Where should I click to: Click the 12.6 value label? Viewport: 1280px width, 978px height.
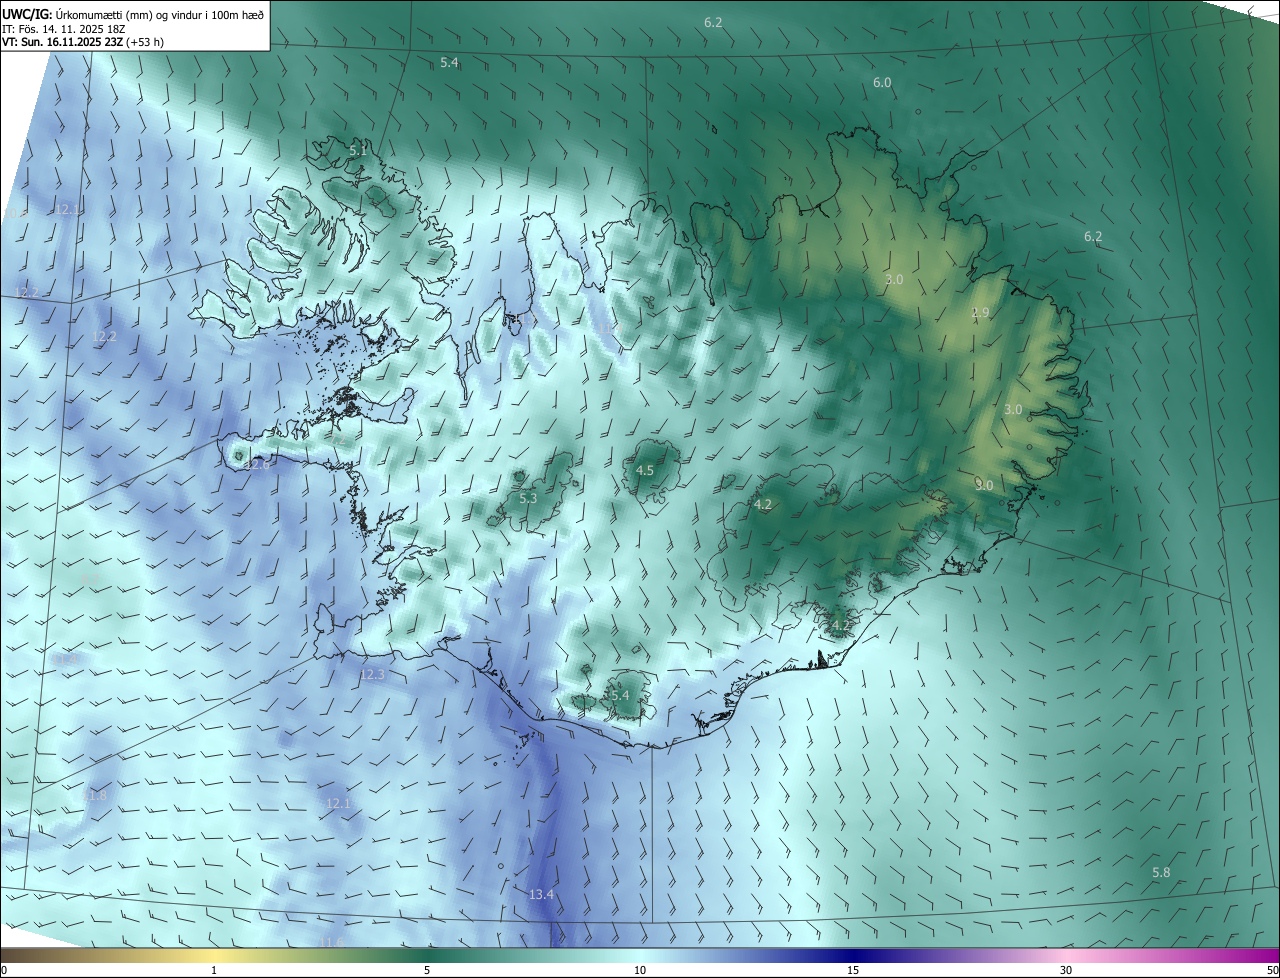258,465
